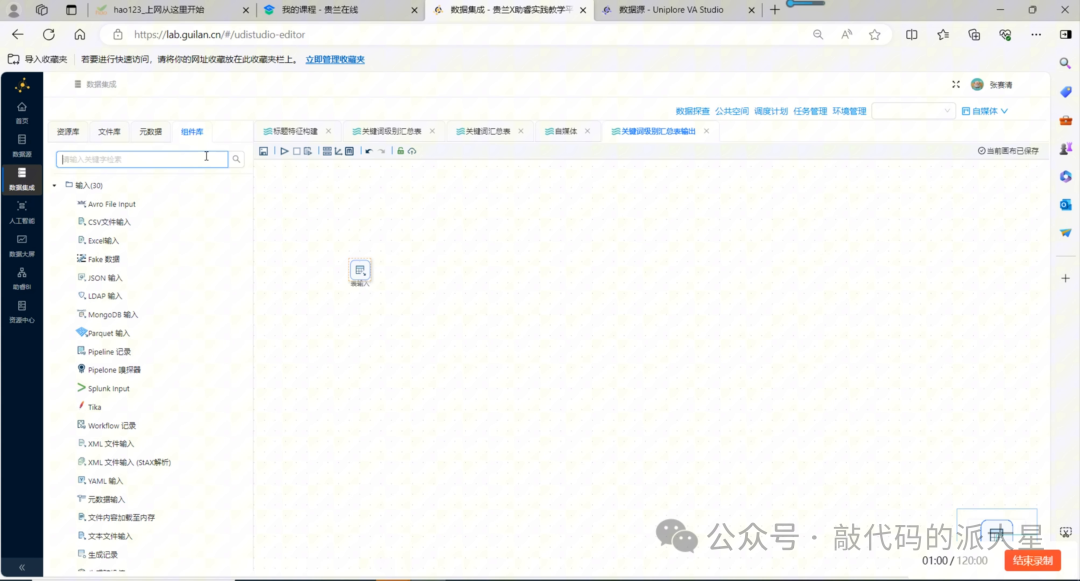The image size is (1080, 581).
Task: Run the pipeline with the play icon
Action: [x=284, y=151]
